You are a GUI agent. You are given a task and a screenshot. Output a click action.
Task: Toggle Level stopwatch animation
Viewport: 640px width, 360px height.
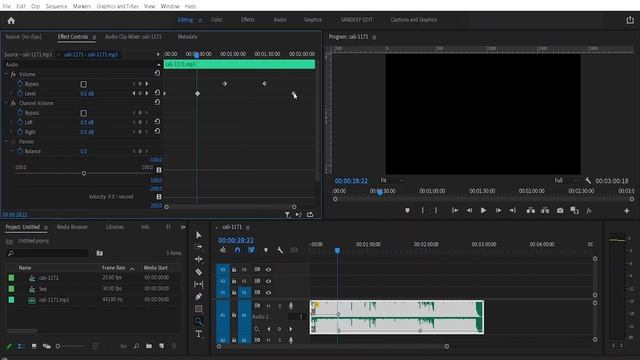tap(20, 93)
